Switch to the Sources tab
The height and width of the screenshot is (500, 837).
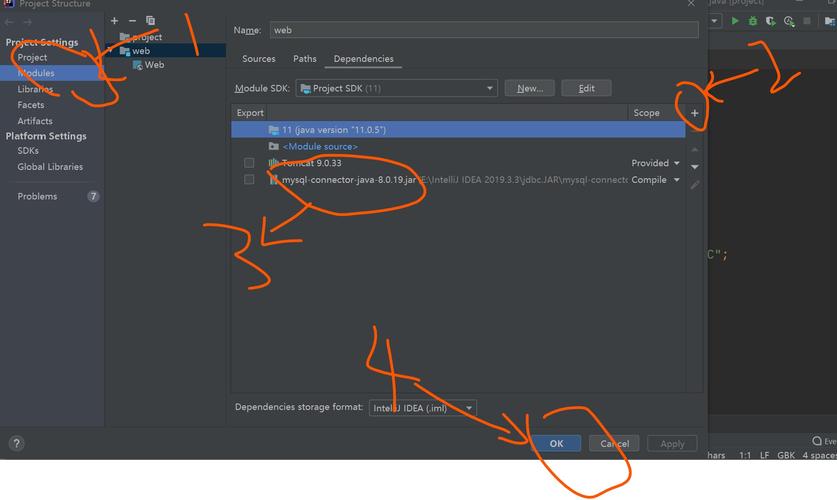(258, 59)
